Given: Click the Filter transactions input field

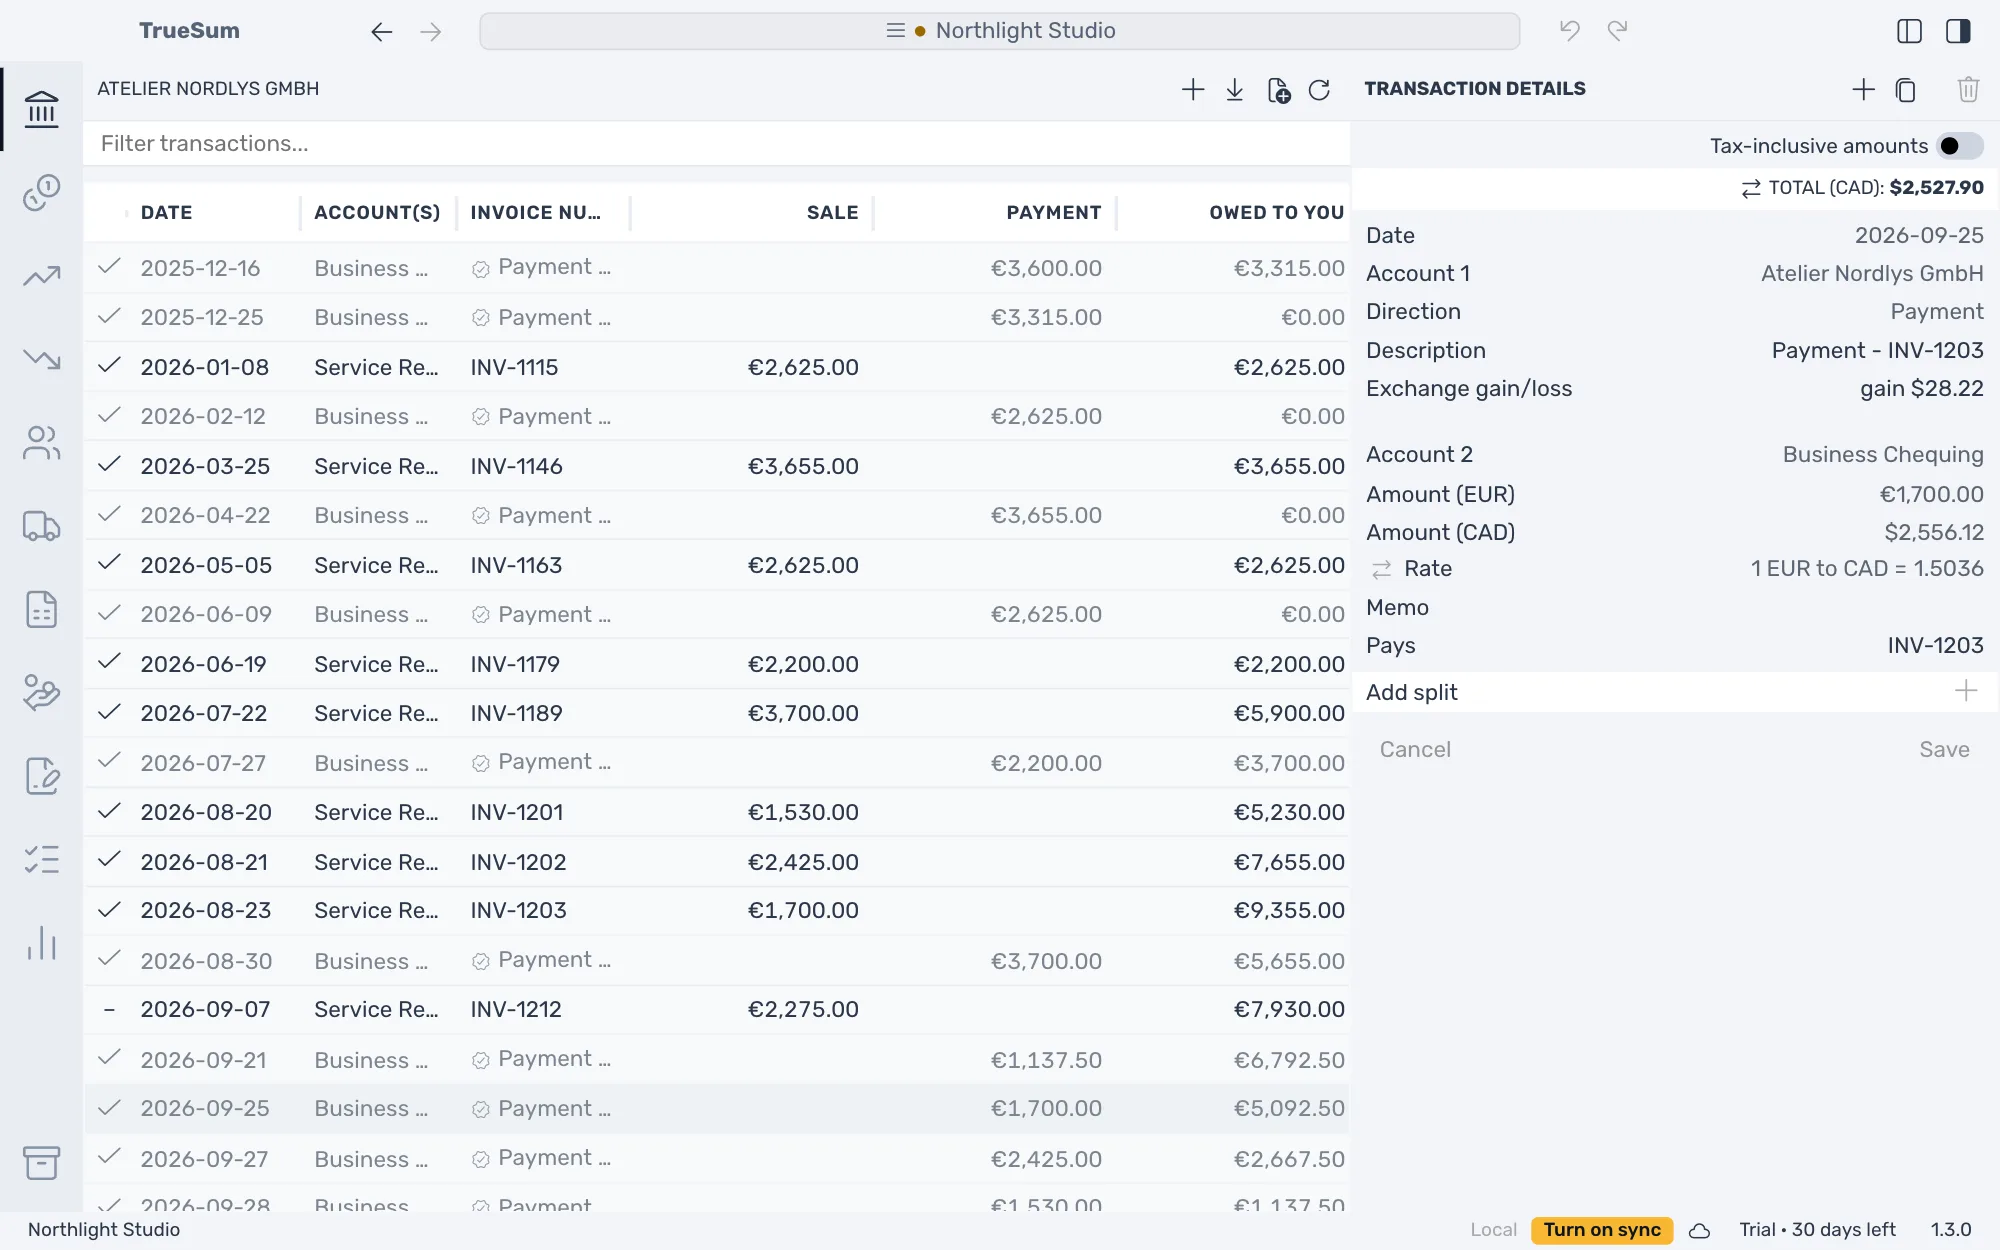Looking at the screenshot, I should click(x=716, y=144).
